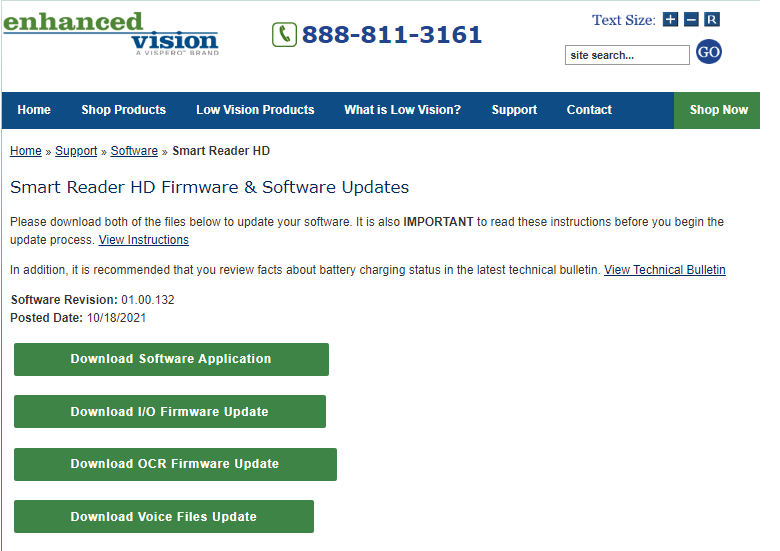Follow the Support breadcrumb link
780x551 pixels.
[x=76, y=151]
